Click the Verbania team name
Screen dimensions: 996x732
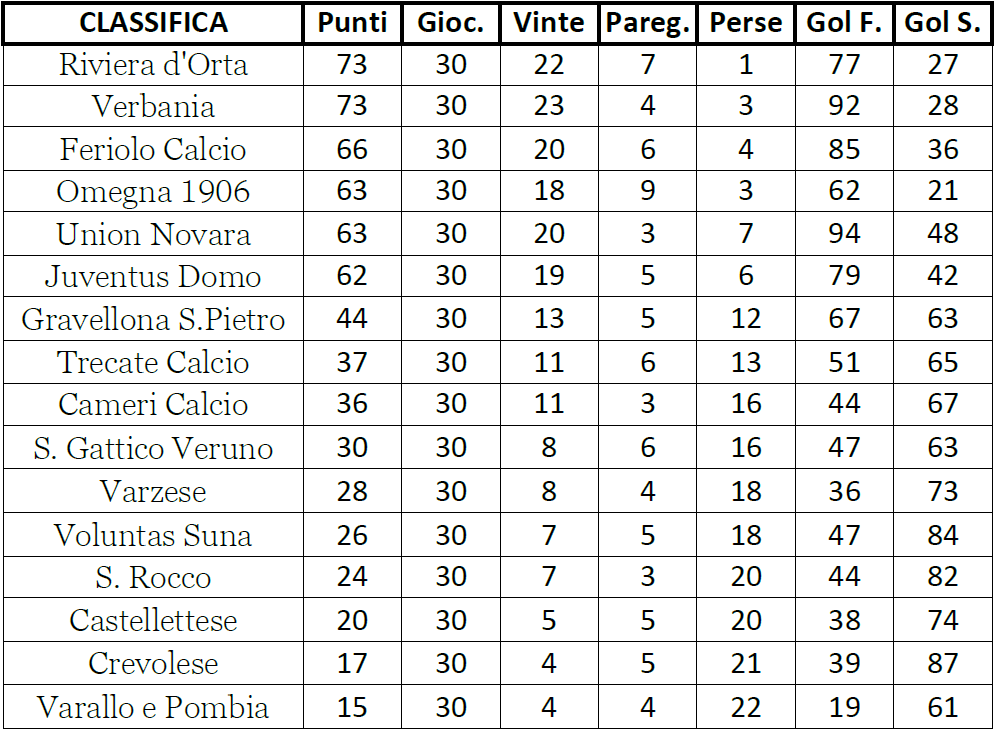coord(153,106)
